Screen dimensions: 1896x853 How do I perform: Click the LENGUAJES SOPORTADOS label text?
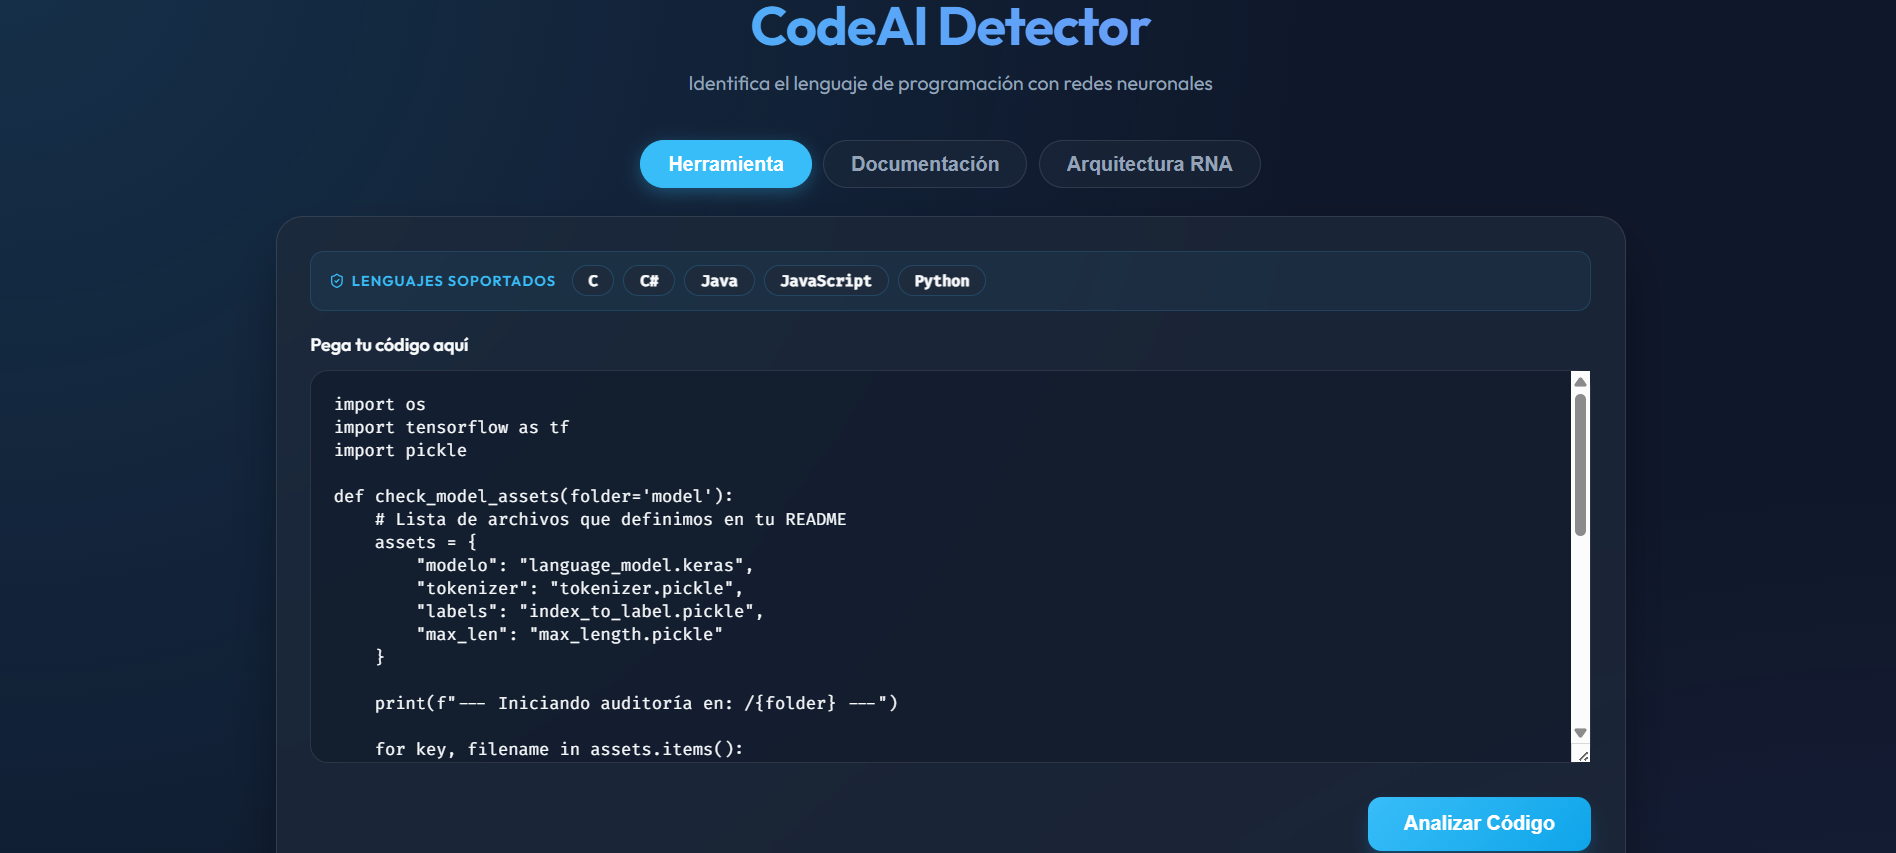(453, 281)
